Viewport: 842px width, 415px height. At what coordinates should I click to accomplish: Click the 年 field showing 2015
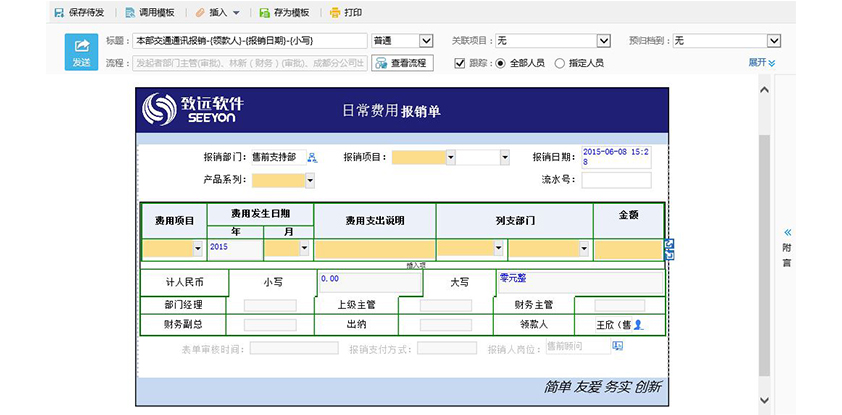[x=235, y=250]
